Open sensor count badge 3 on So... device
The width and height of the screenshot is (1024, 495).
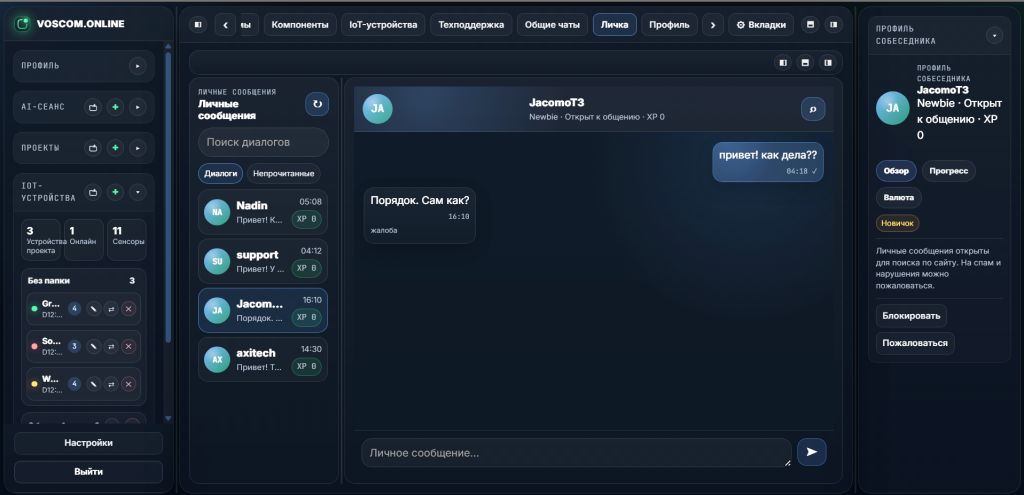click(75, 346)
